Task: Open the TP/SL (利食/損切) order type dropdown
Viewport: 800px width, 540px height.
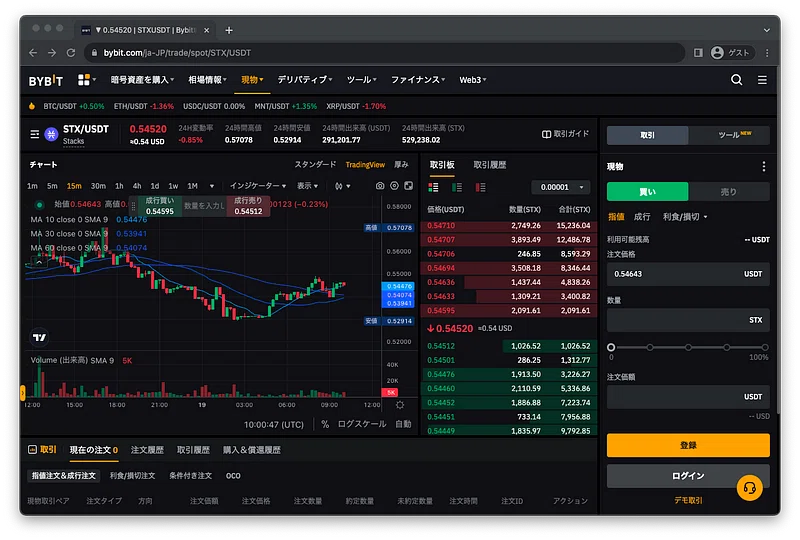Action: pos(685,217)
